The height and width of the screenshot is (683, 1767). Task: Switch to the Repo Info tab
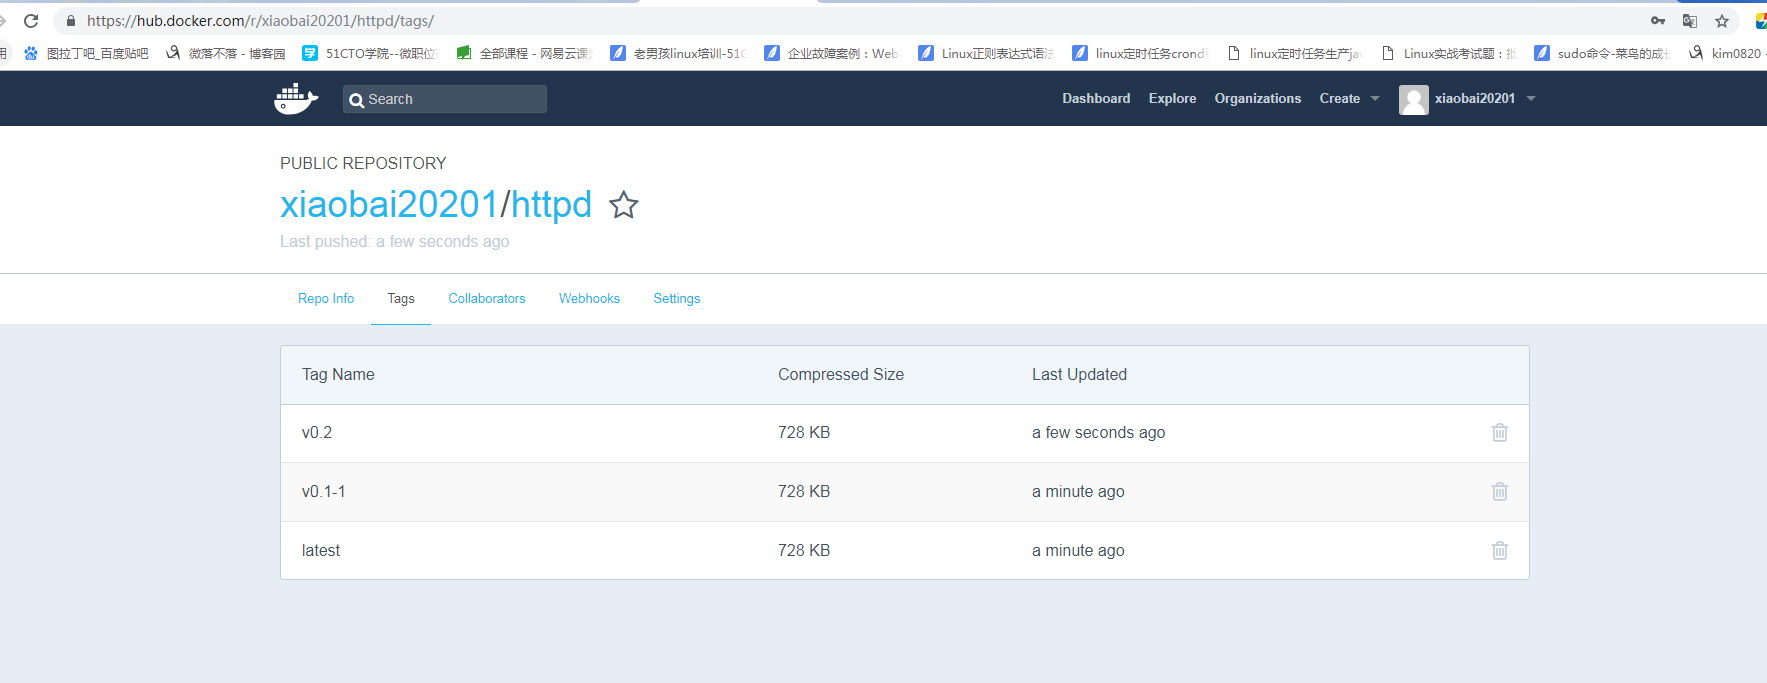(326, 299)
